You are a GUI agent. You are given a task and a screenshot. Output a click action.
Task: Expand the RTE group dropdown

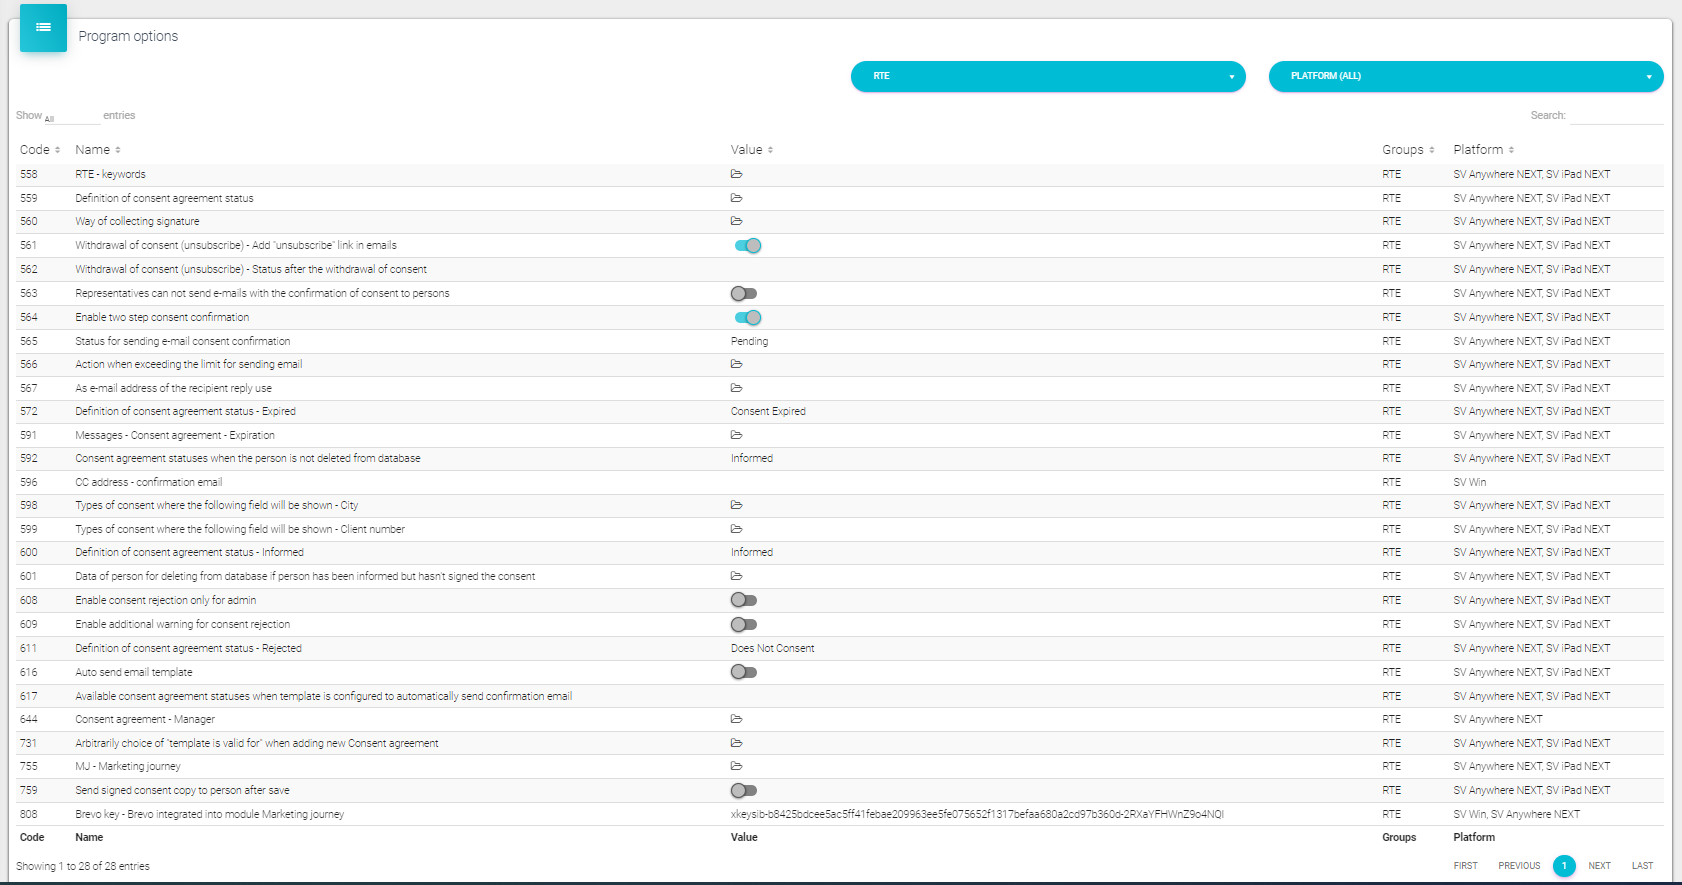(x=1047, y=76)
